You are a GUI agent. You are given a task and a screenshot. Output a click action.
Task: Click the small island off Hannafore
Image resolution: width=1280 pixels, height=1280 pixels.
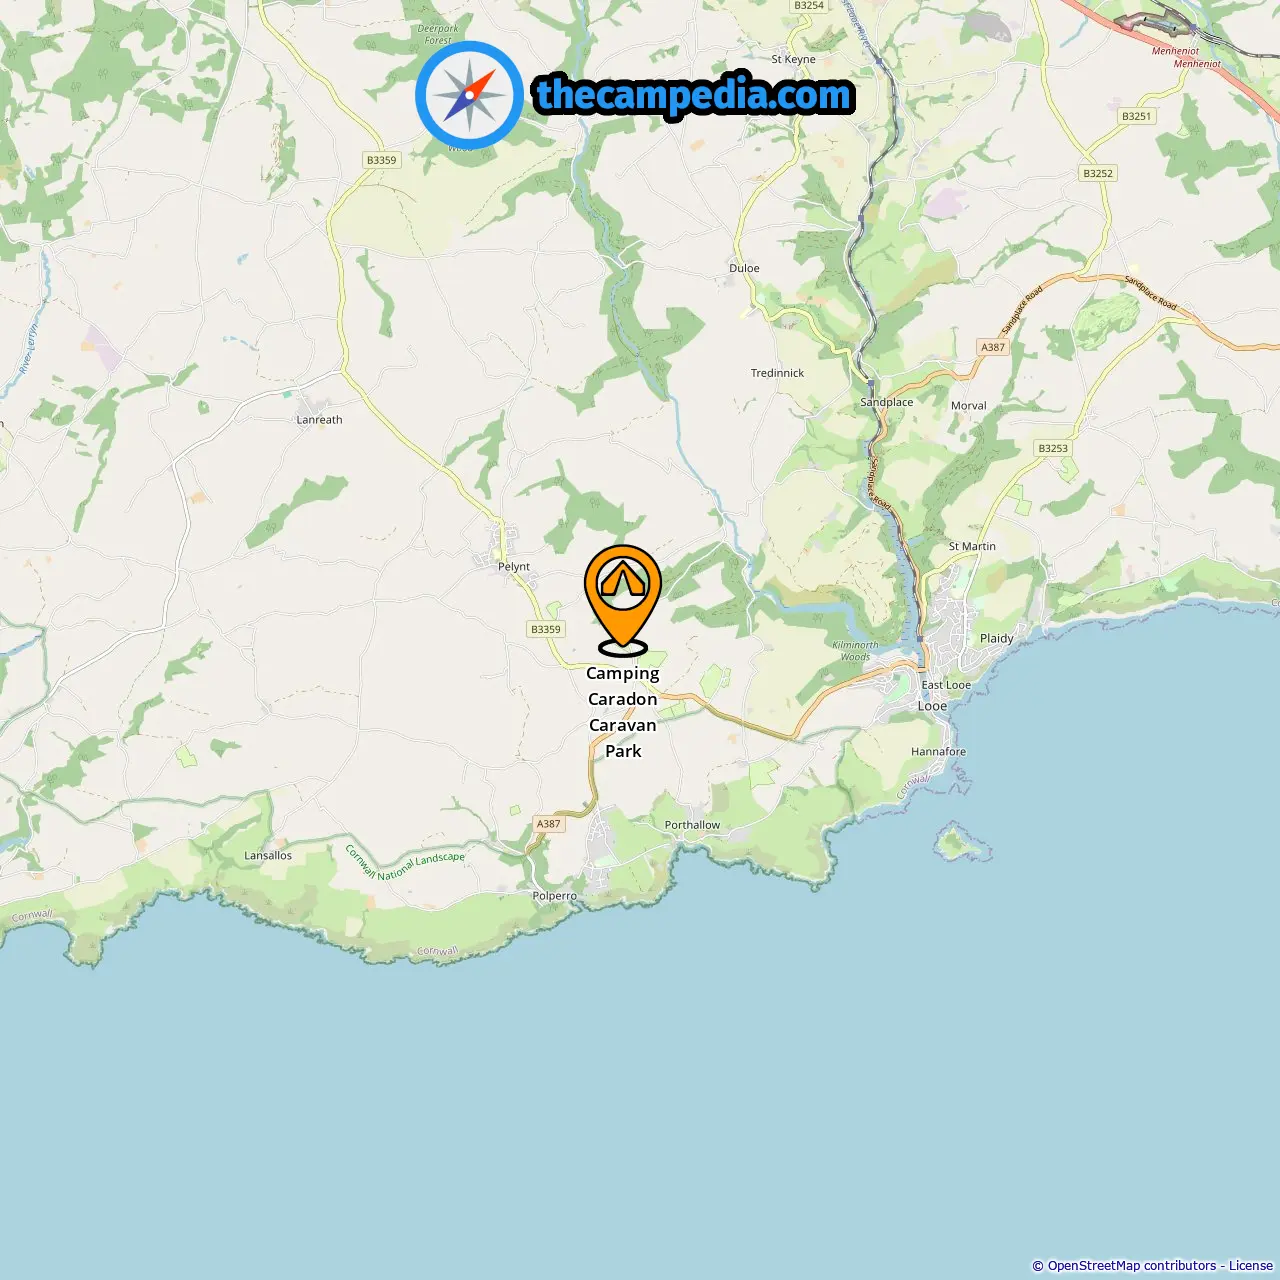coord(962,843)
